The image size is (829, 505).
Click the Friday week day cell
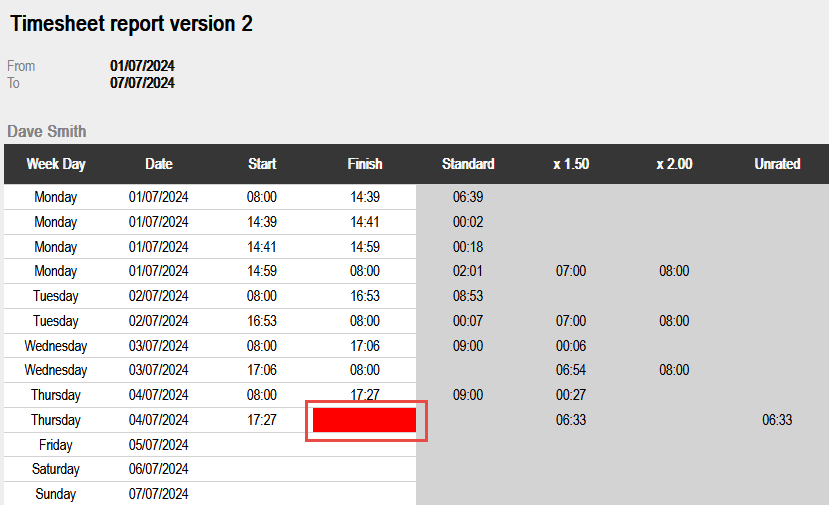click(x=56, y=445)
